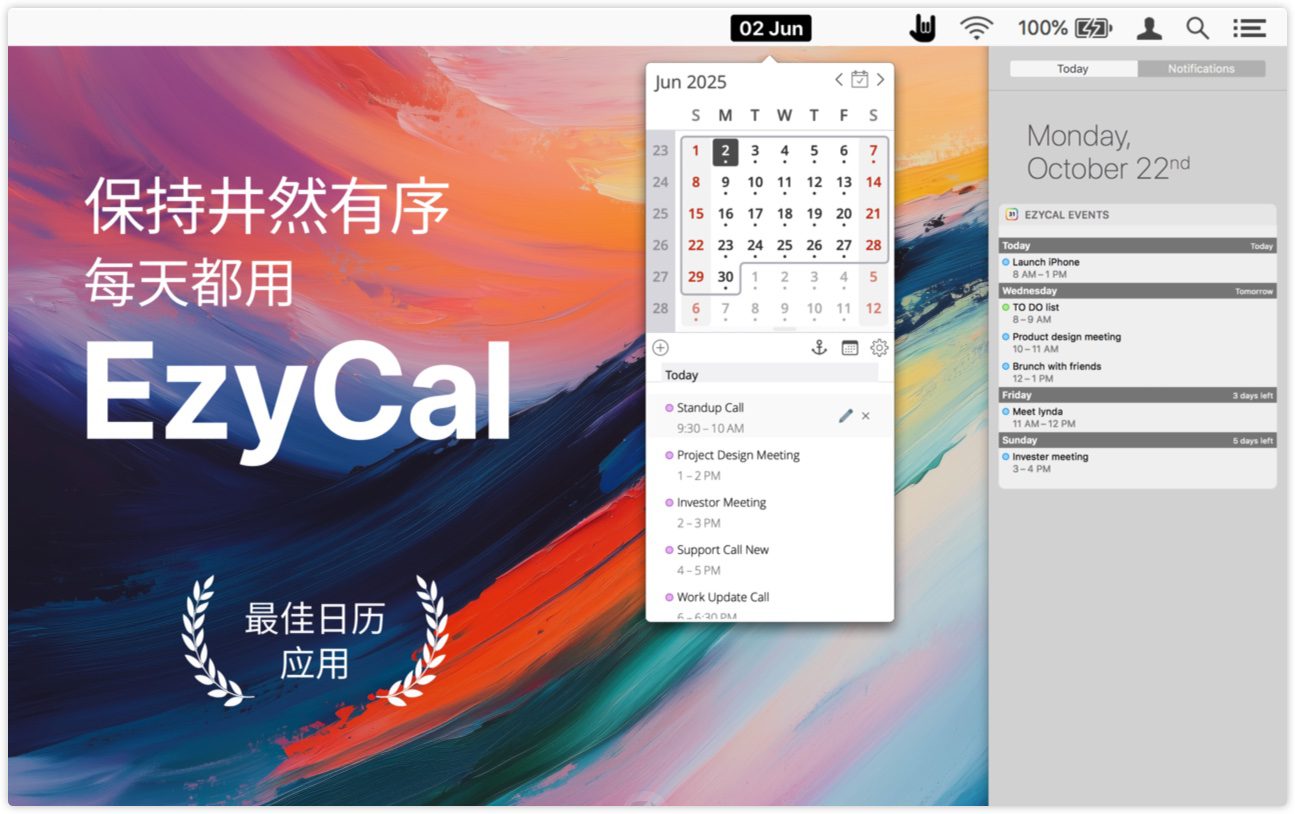The width and height of the screenshot is (1295, 814).
Task: Select week number 25
Action: [x=660, y=214]
